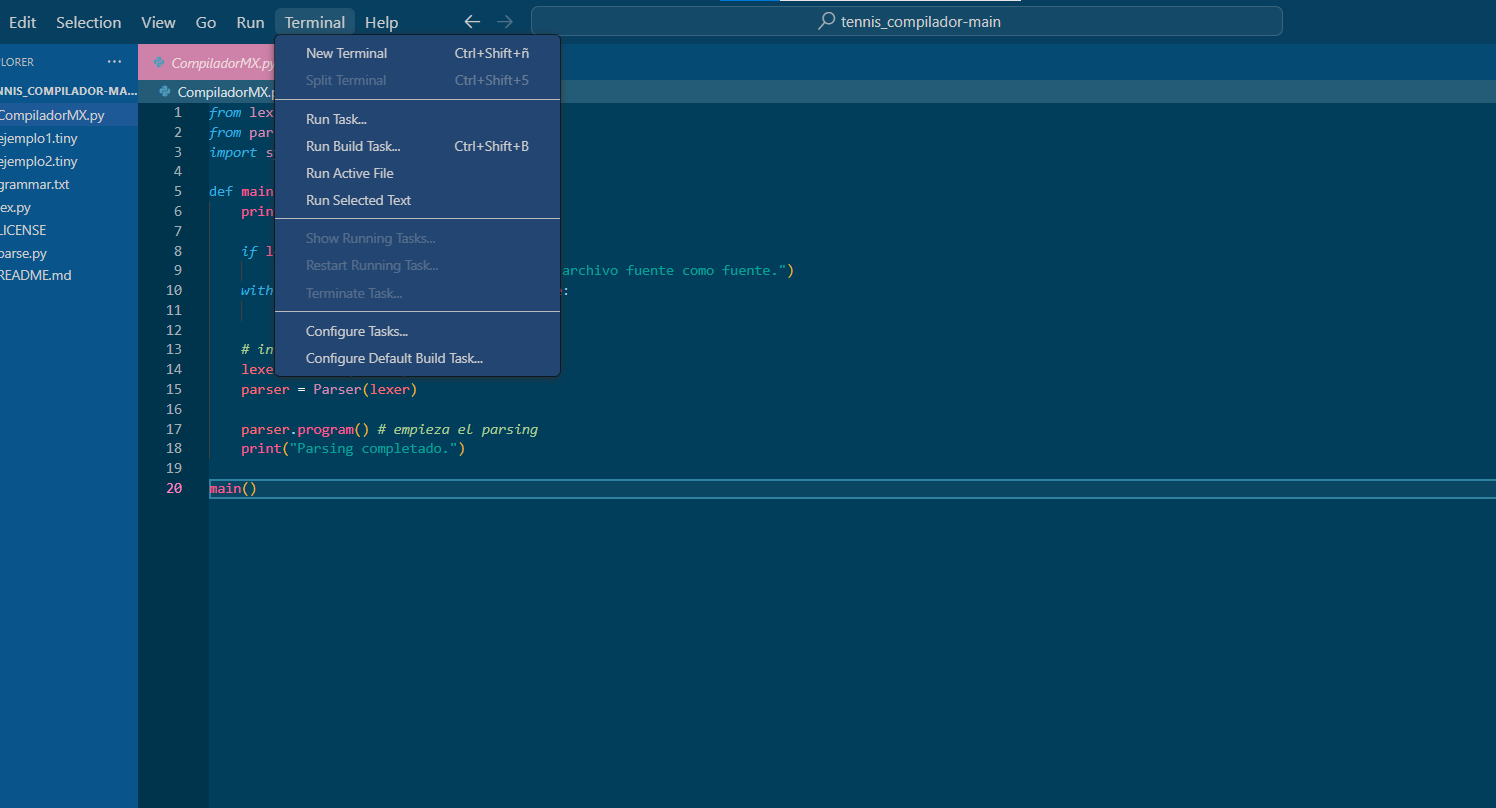Open the Run menu
Screen dimensions: 1496x808
click(250, 21)
